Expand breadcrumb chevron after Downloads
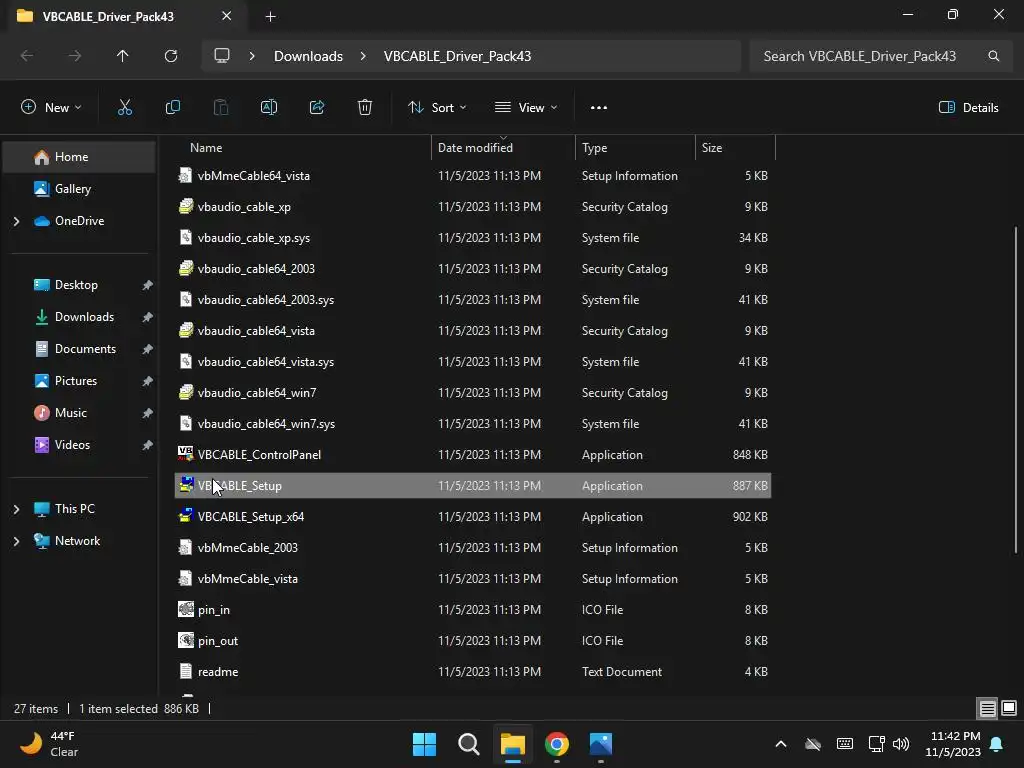This screenshot has width=1024, height=768. 363,56
